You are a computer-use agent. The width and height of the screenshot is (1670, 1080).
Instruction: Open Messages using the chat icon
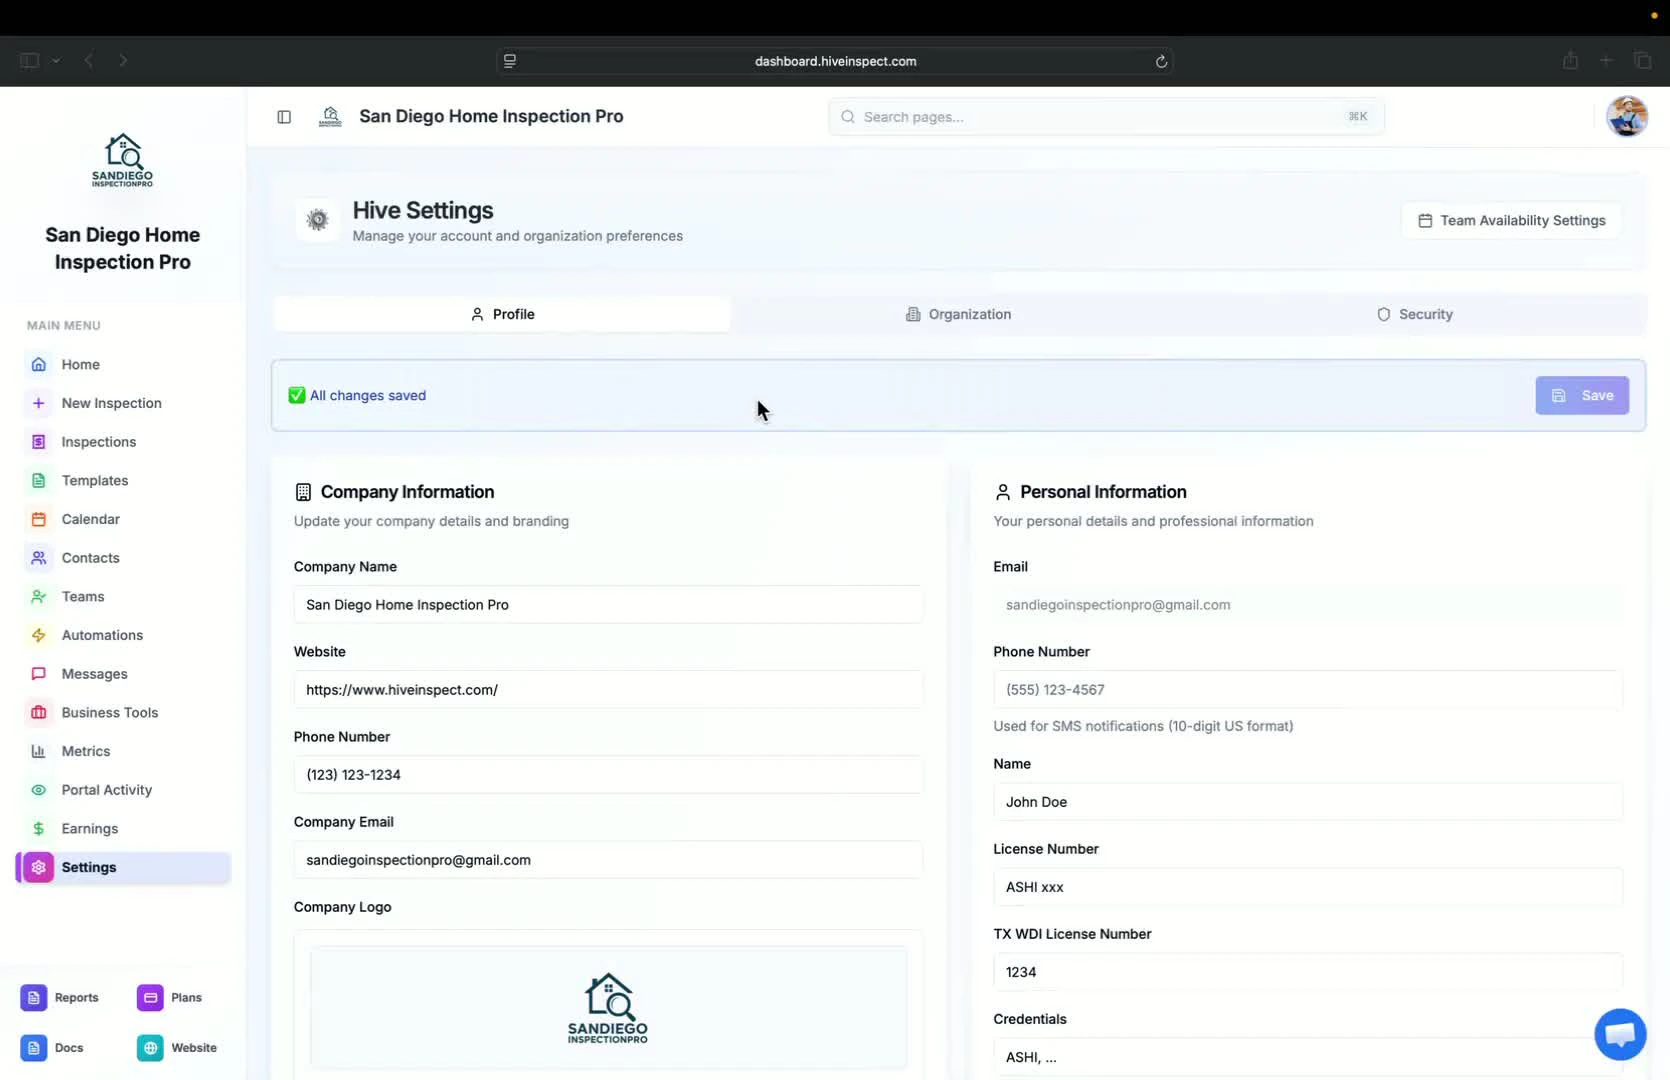38,673
